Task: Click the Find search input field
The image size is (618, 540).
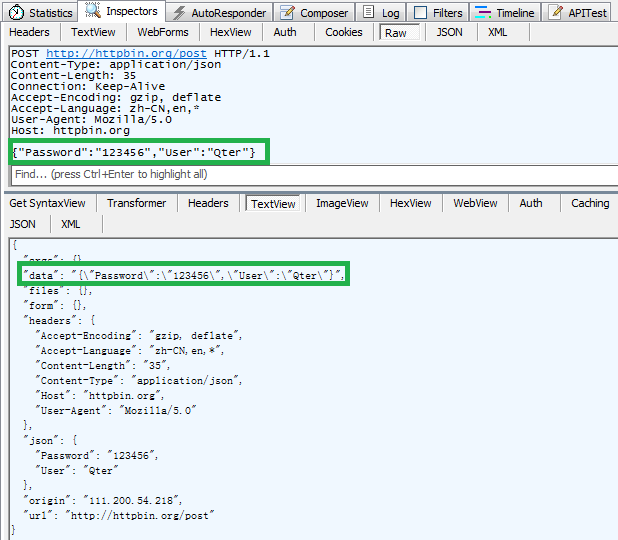Action: pos(315,175)
